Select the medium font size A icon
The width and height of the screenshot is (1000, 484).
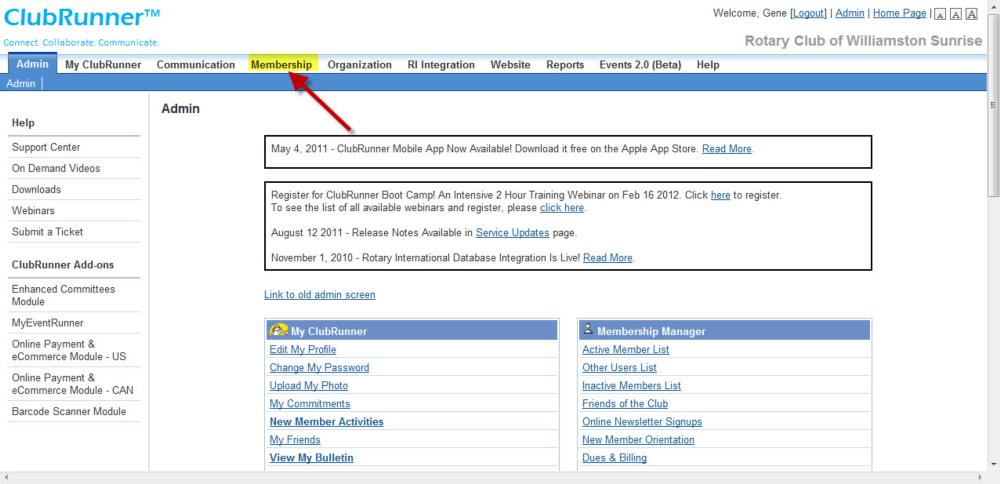[956, 14]
